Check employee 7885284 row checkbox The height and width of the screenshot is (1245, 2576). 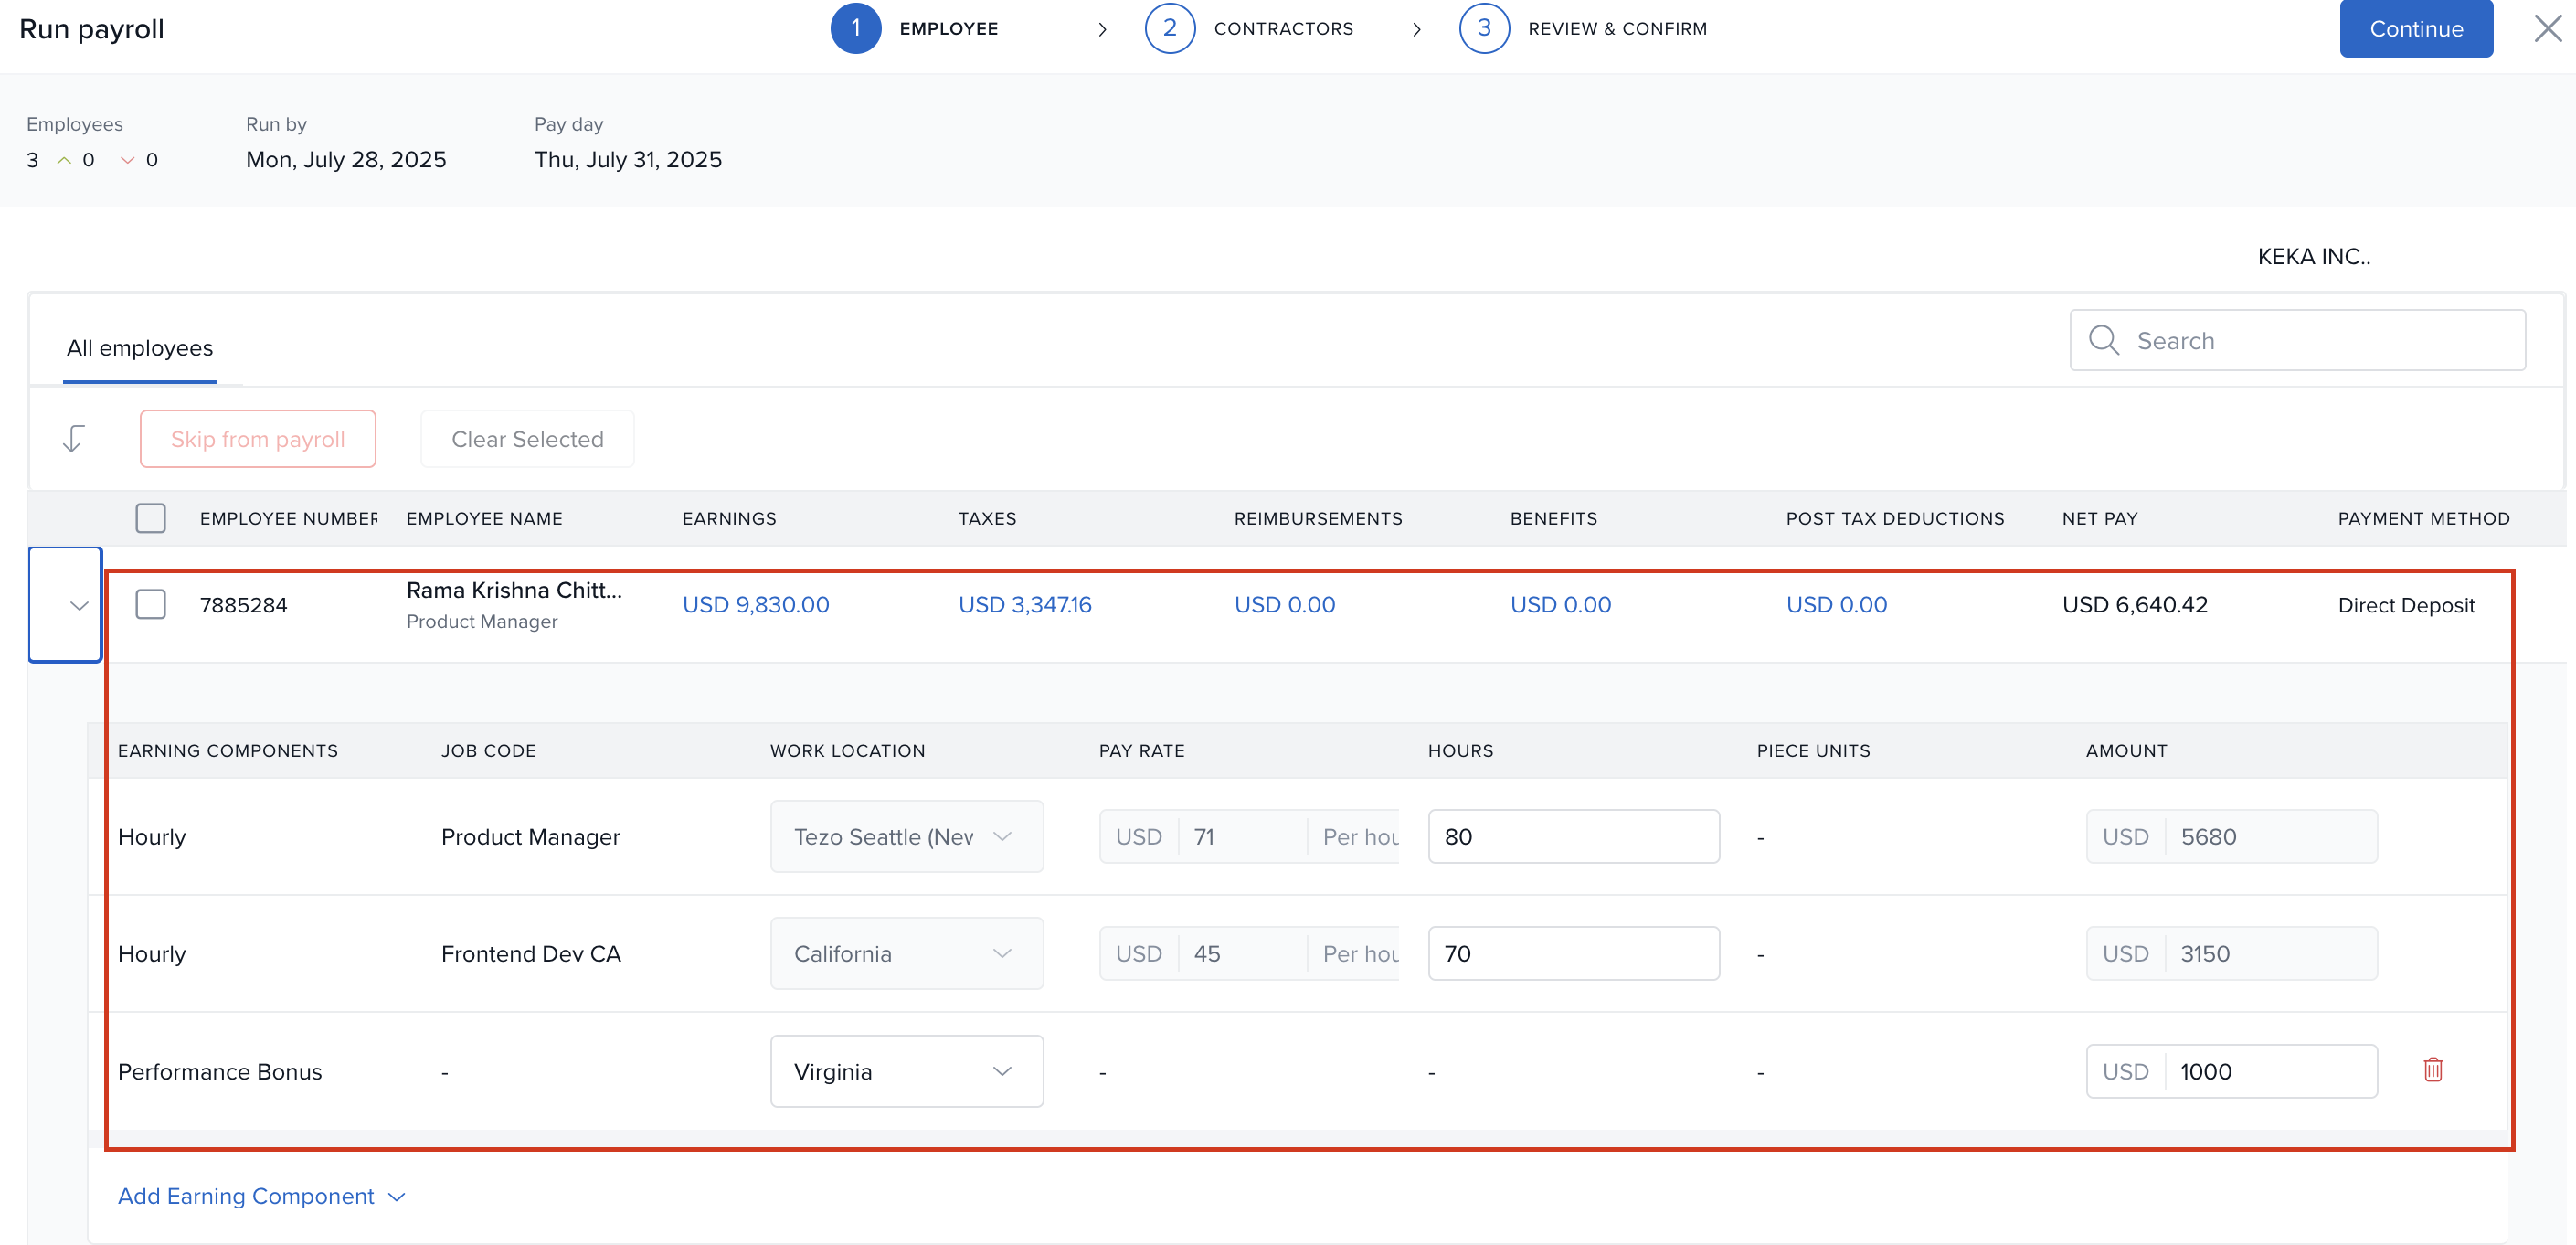coord(150,604)
